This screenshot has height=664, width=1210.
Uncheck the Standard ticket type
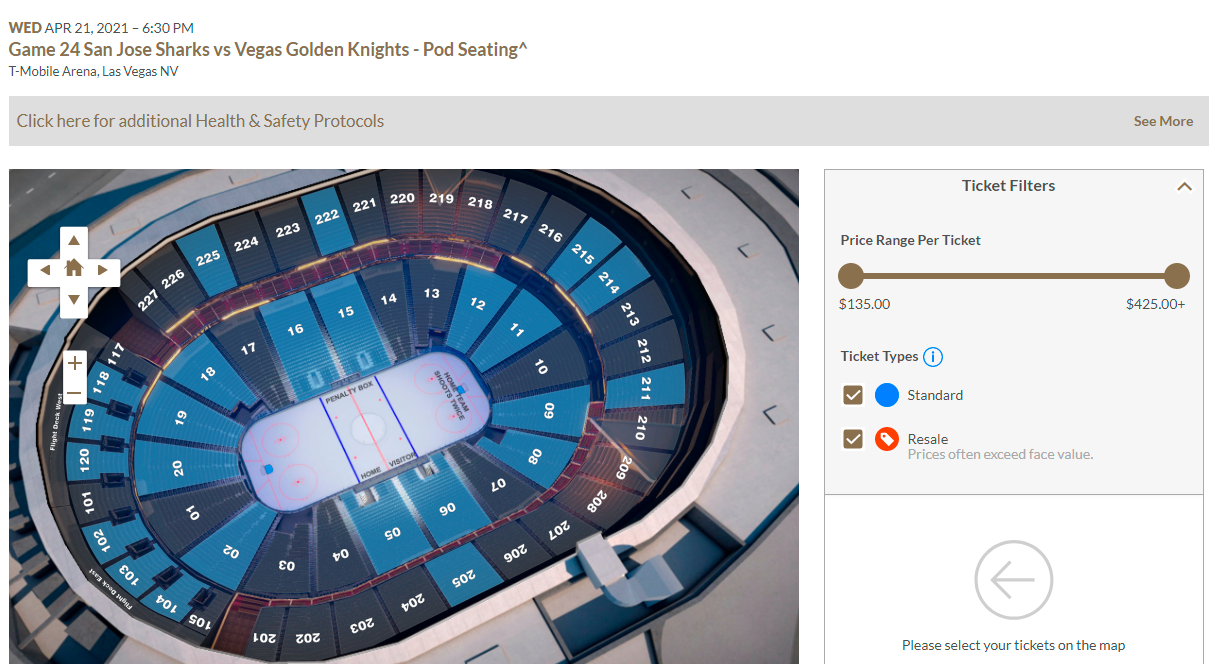pyautogui.click(x=853, y=395)
